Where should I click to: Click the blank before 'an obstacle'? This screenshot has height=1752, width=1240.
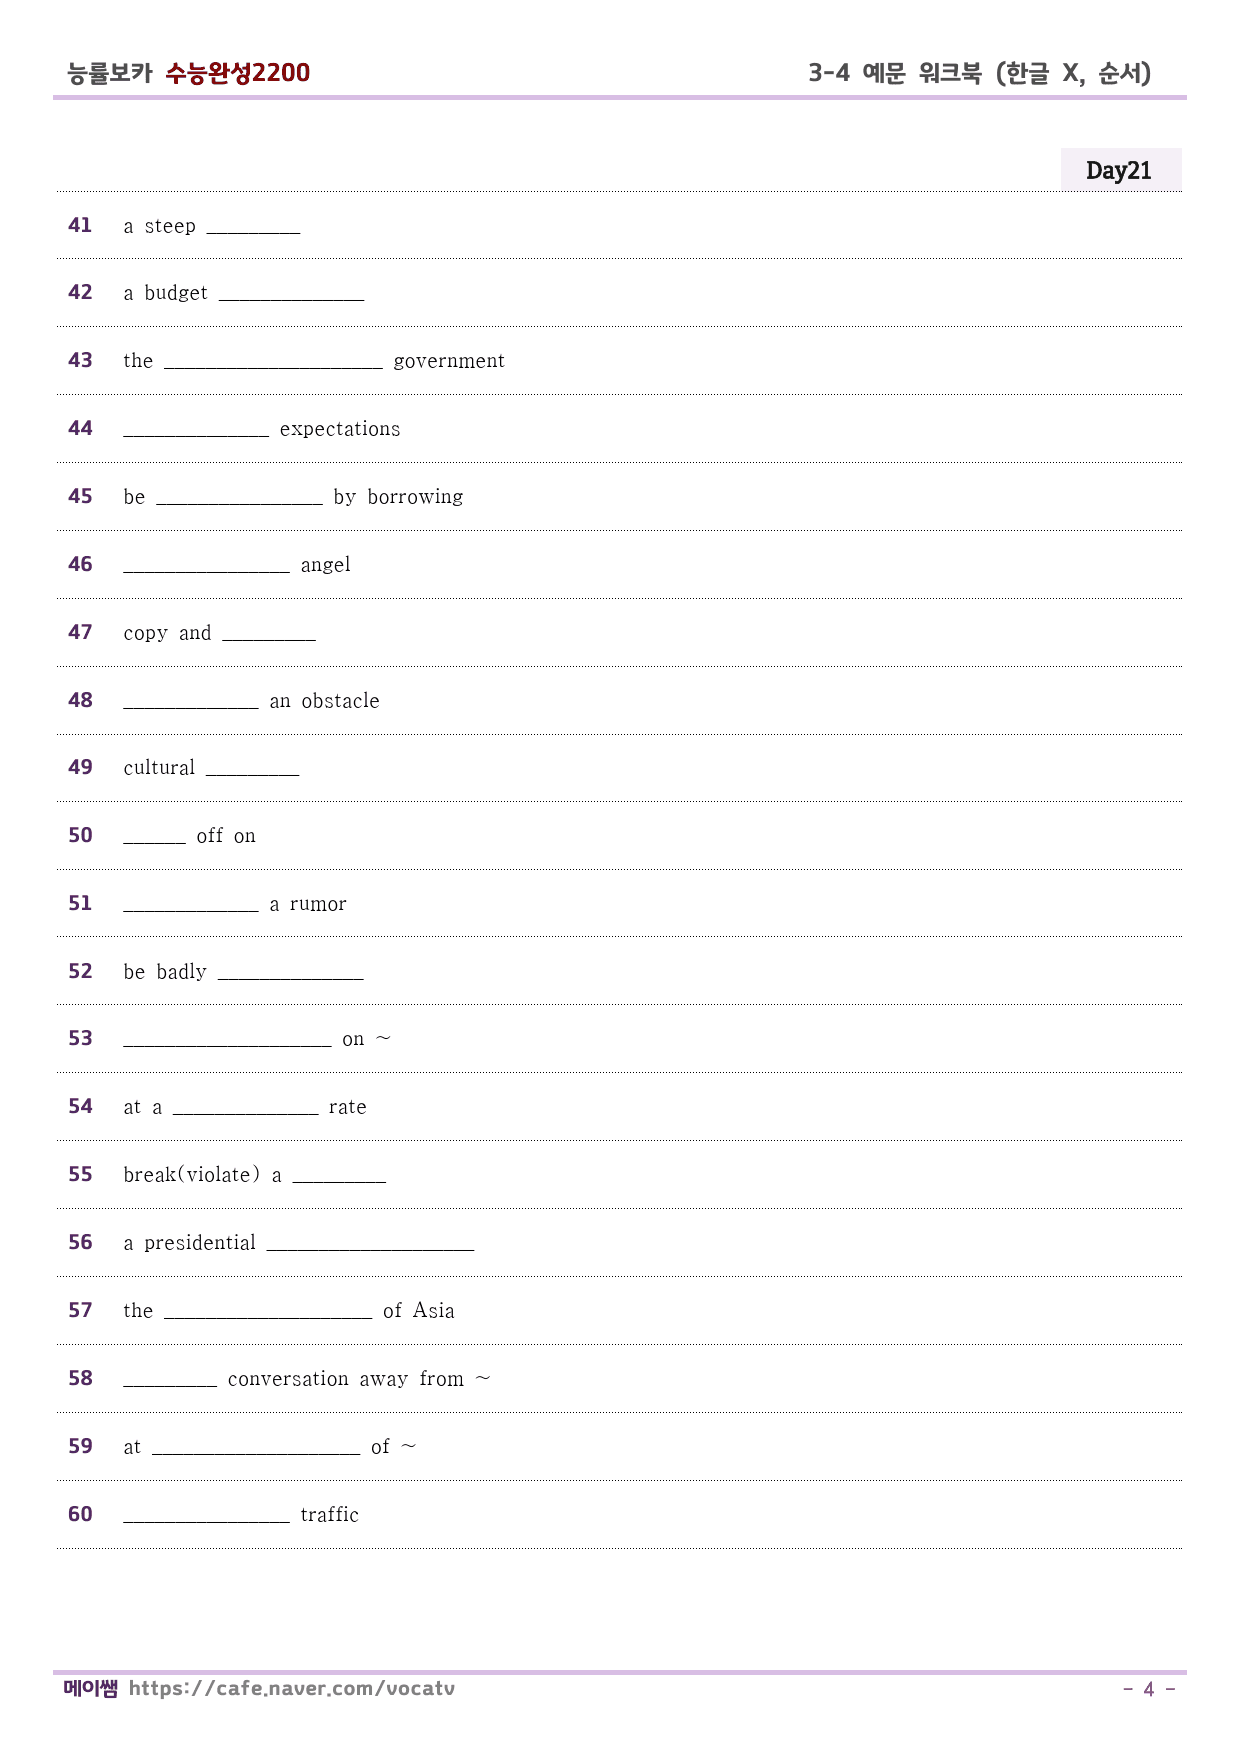coord(191,702)
